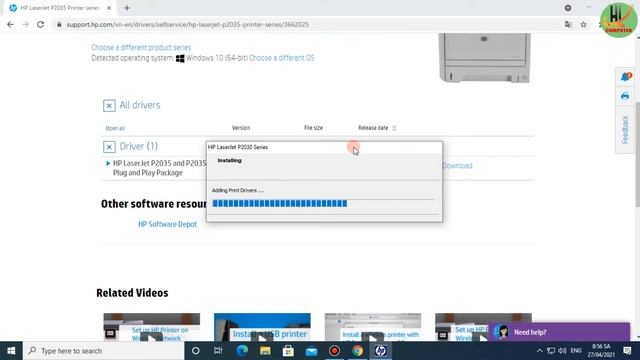Click the network tray icon
The width and height of the screenshot is (640, 360).
click(x=551, y=351)
